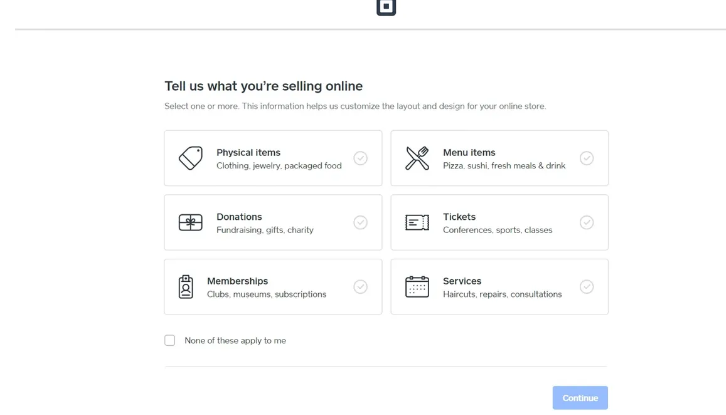The height and width of the screenshot is (415, 726).
Task: Toggle the Menu items checkmark circle
Action: tap(587, 158)
